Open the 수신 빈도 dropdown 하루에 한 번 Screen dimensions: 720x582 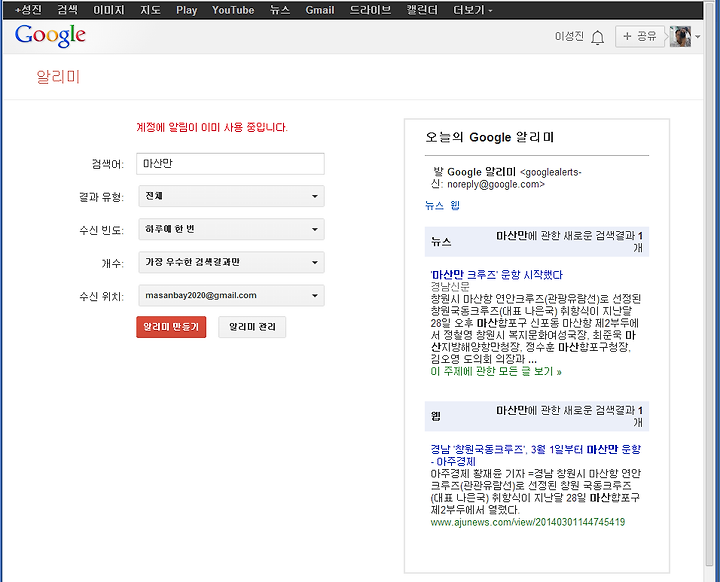point(231,229)
